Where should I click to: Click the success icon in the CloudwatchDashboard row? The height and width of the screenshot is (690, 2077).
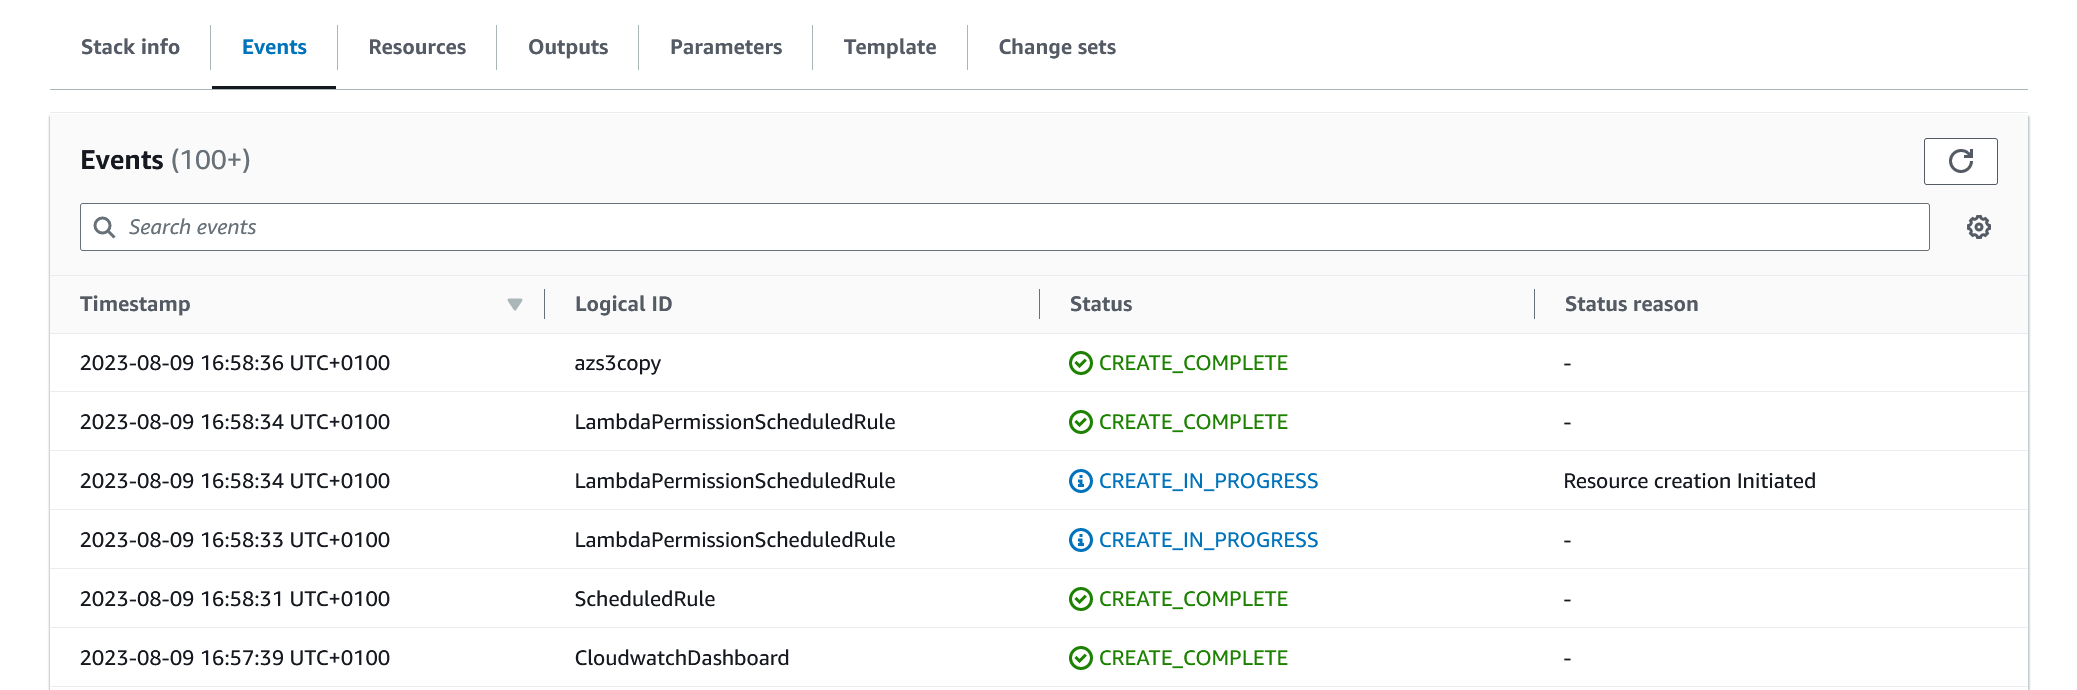click(x=1080, y=658)
